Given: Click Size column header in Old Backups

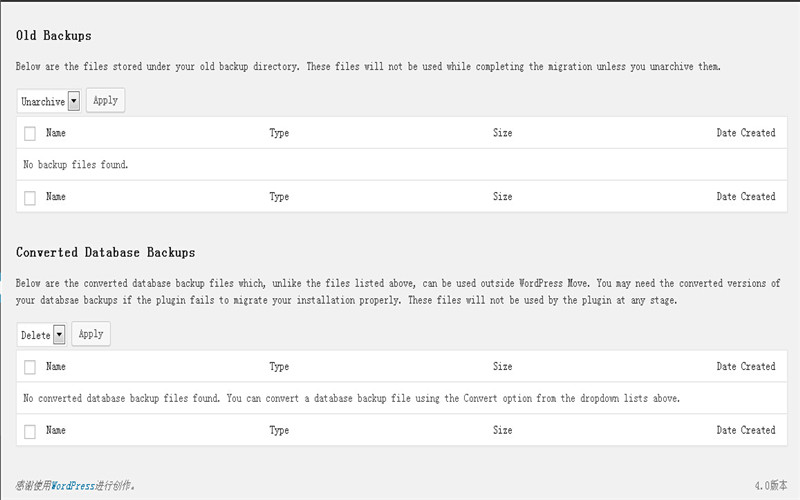Looking at the screenshot, I should click(502, 133).
